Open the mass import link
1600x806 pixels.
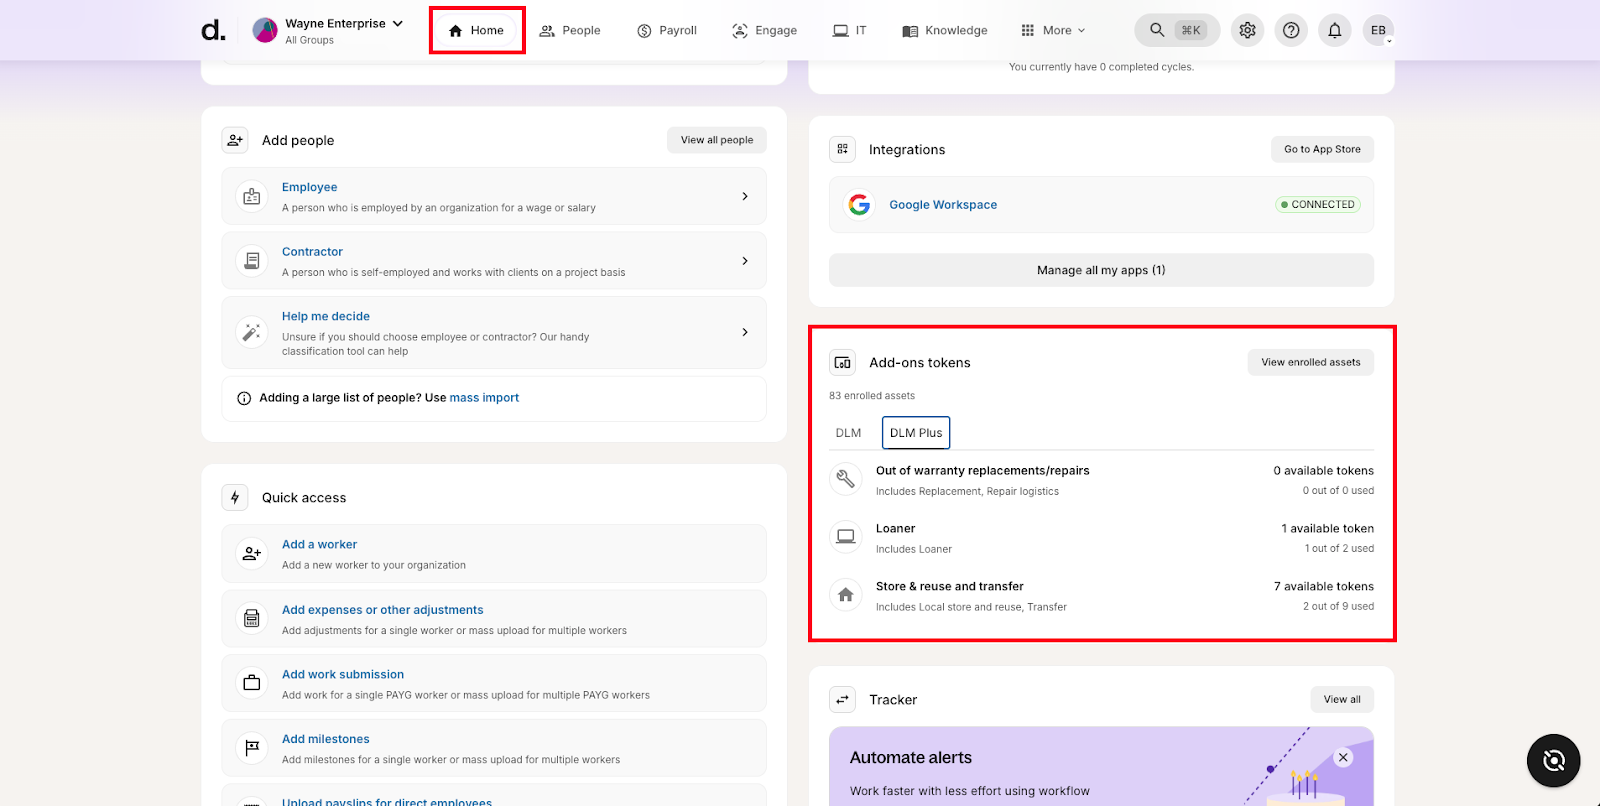point(484,398)
